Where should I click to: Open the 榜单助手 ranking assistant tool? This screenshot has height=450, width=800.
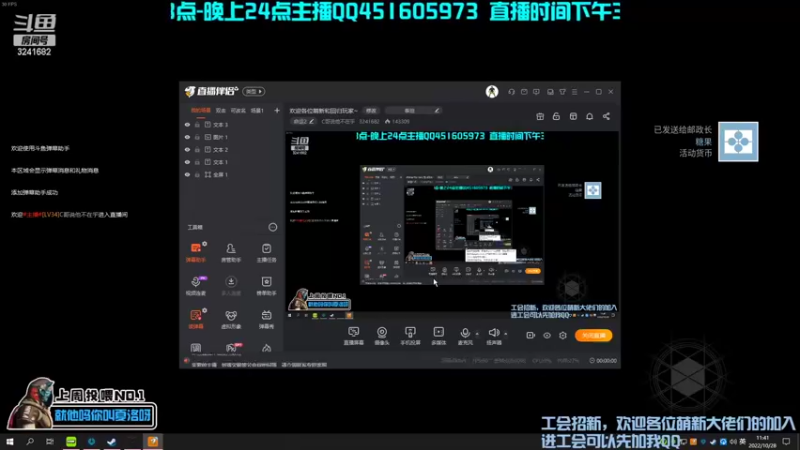pyautogui.click(x=266, y=286)
